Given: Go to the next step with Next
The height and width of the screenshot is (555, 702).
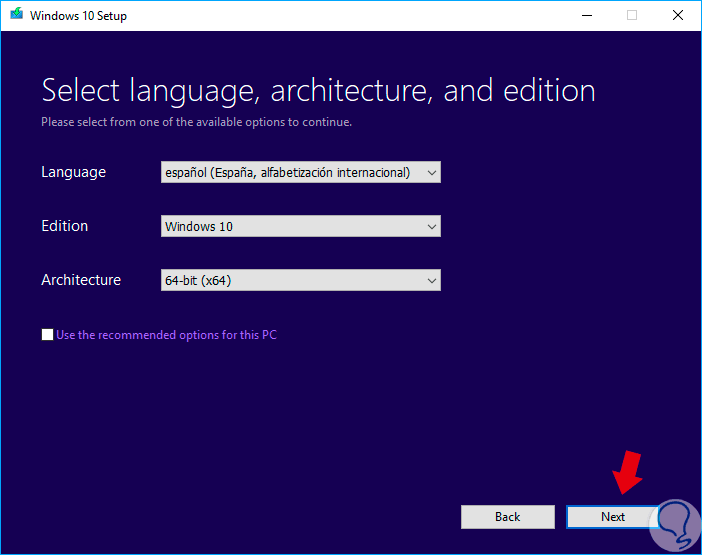Looking at the screenshot, I should point(612,517).
